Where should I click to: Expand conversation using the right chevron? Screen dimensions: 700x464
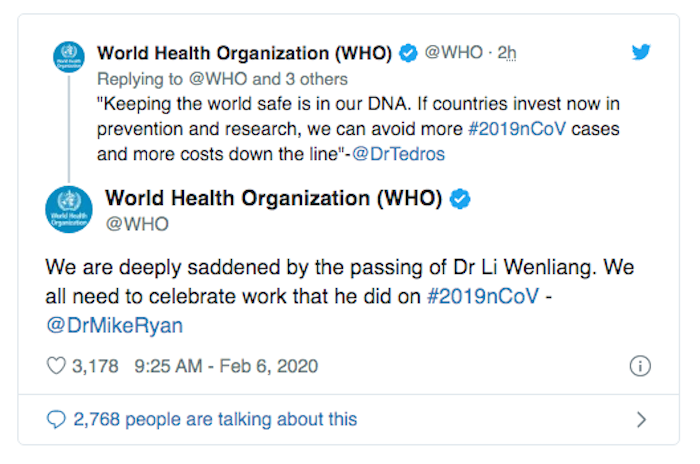pos(641,421)
